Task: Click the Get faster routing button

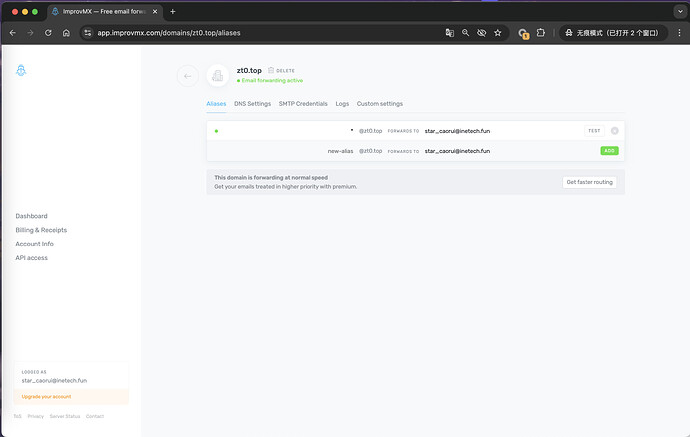Action: click(590, 182)
